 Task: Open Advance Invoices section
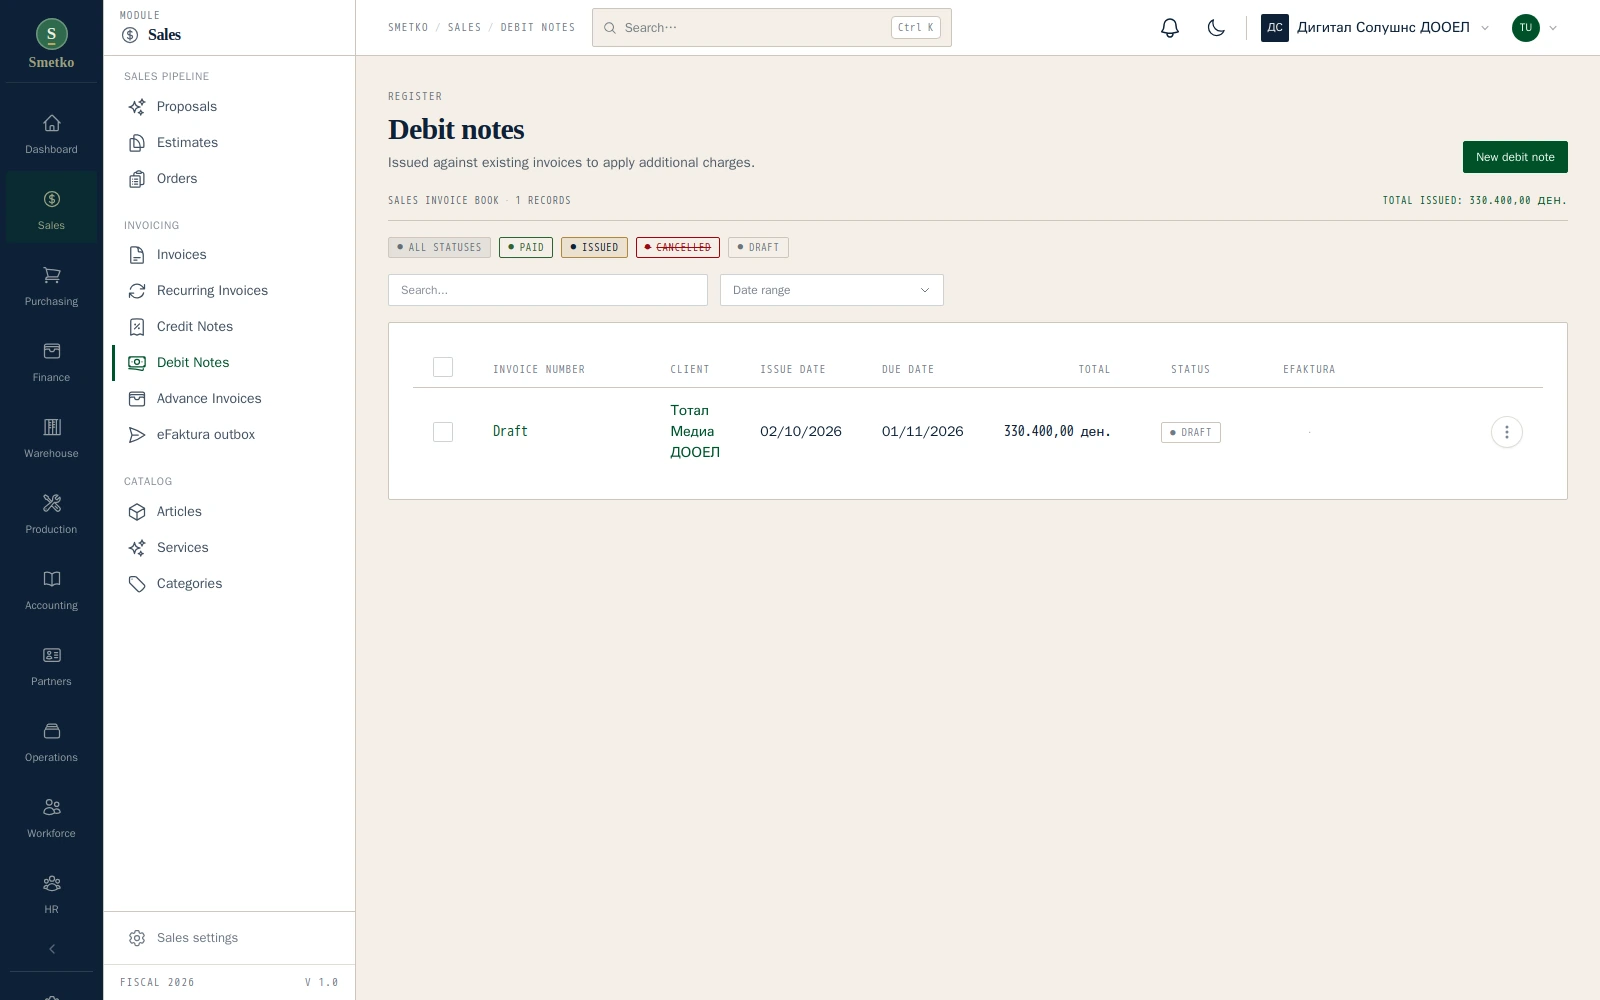[229, 399]
